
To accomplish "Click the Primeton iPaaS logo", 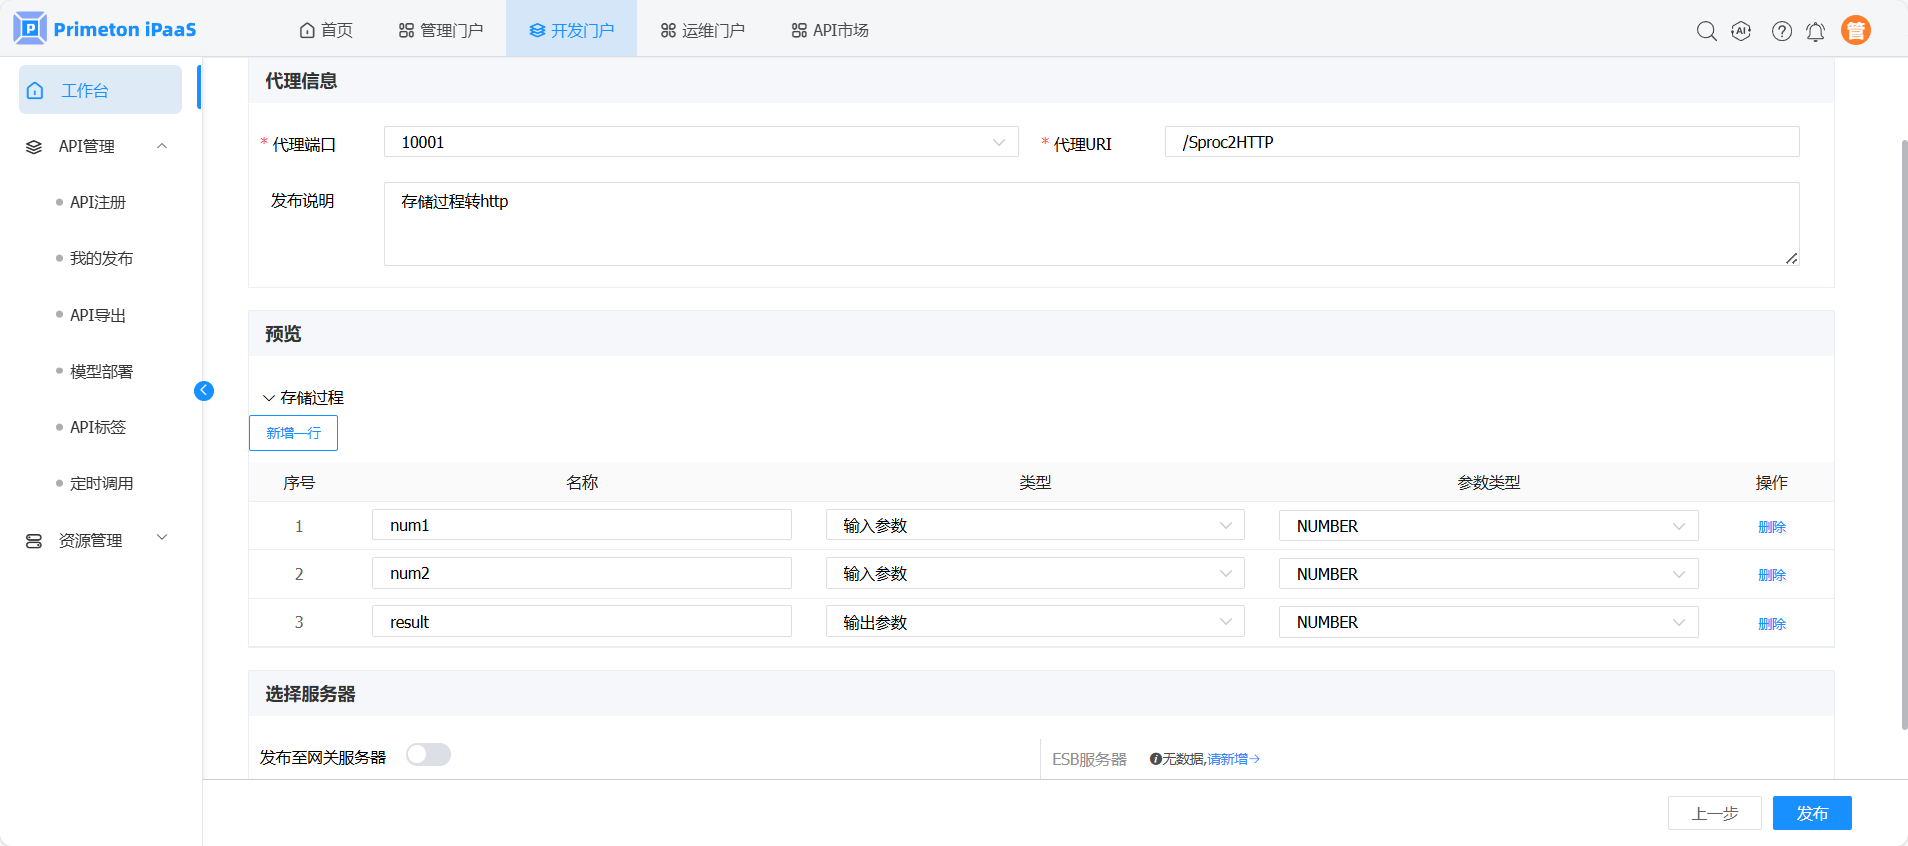I will (105, 29).
